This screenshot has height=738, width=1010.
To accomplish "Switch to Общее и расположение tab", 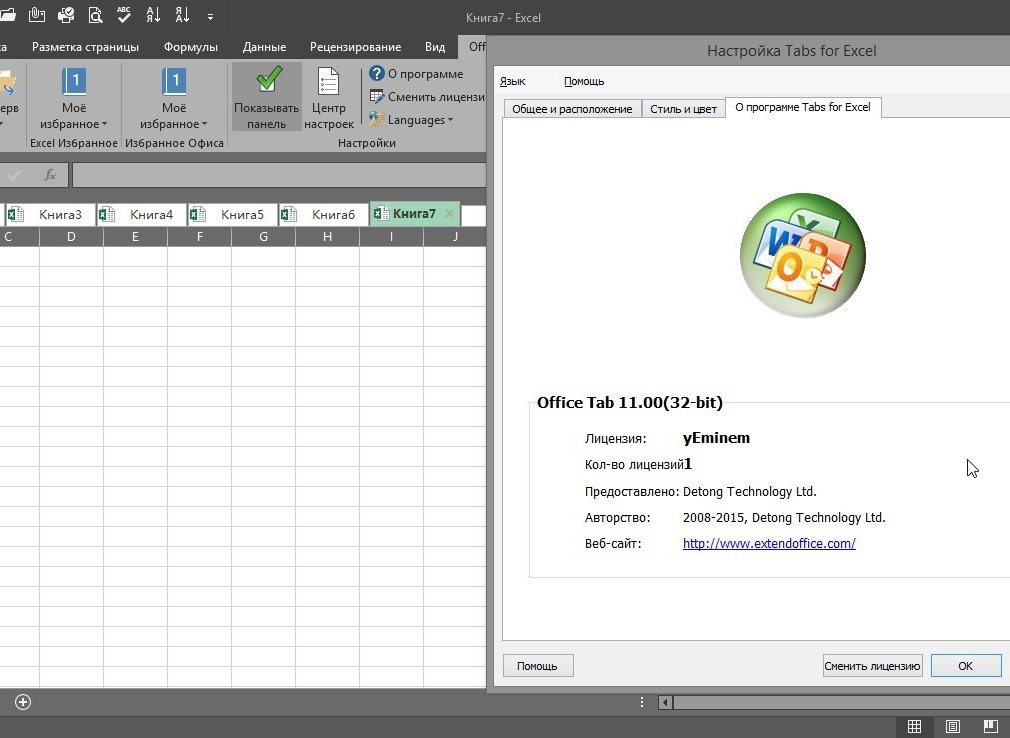I will pyautogui.click(x=572, y=109).
